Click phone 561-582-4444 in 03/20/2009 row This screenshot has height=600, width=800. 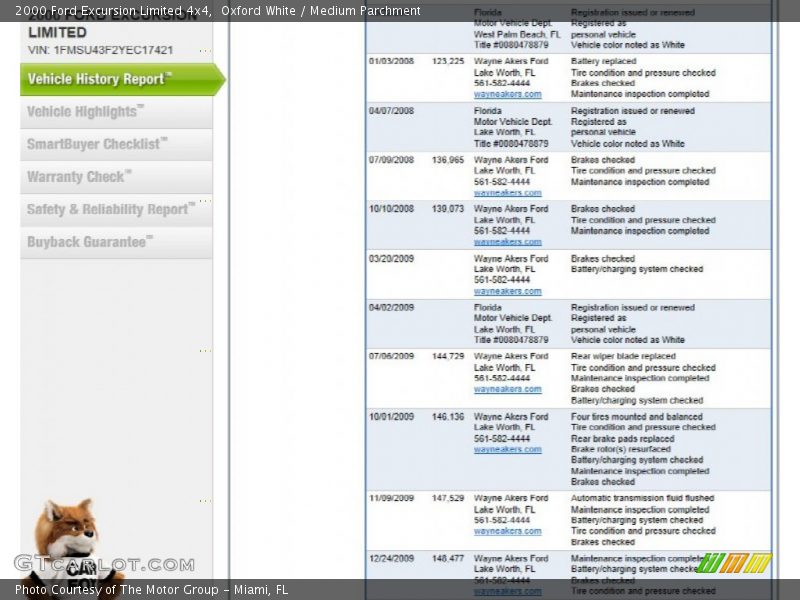coord(502,280)
